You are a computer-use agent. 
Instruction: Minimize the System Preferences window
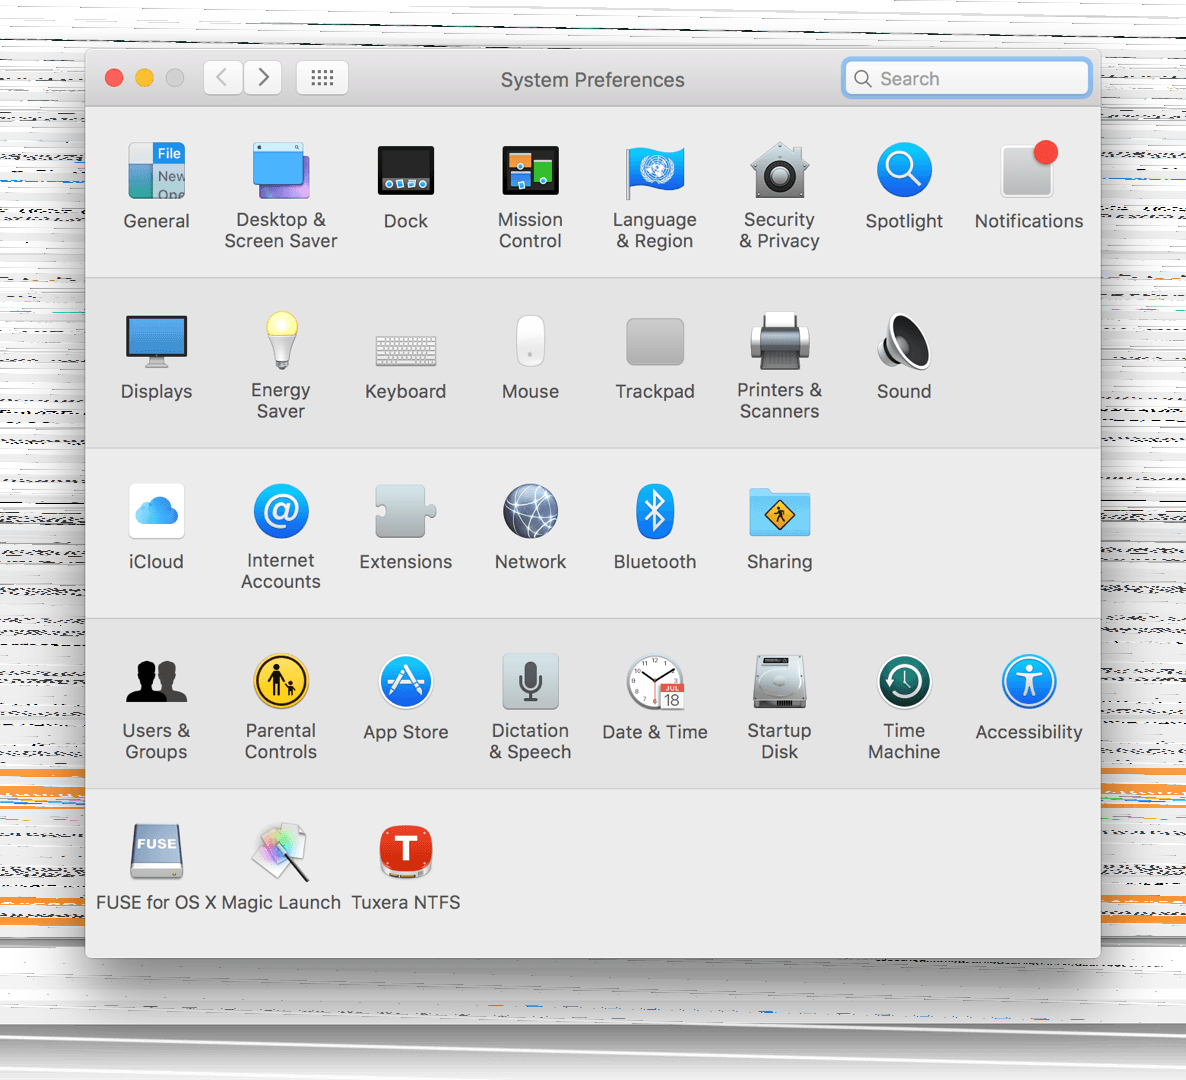[144, 78]
